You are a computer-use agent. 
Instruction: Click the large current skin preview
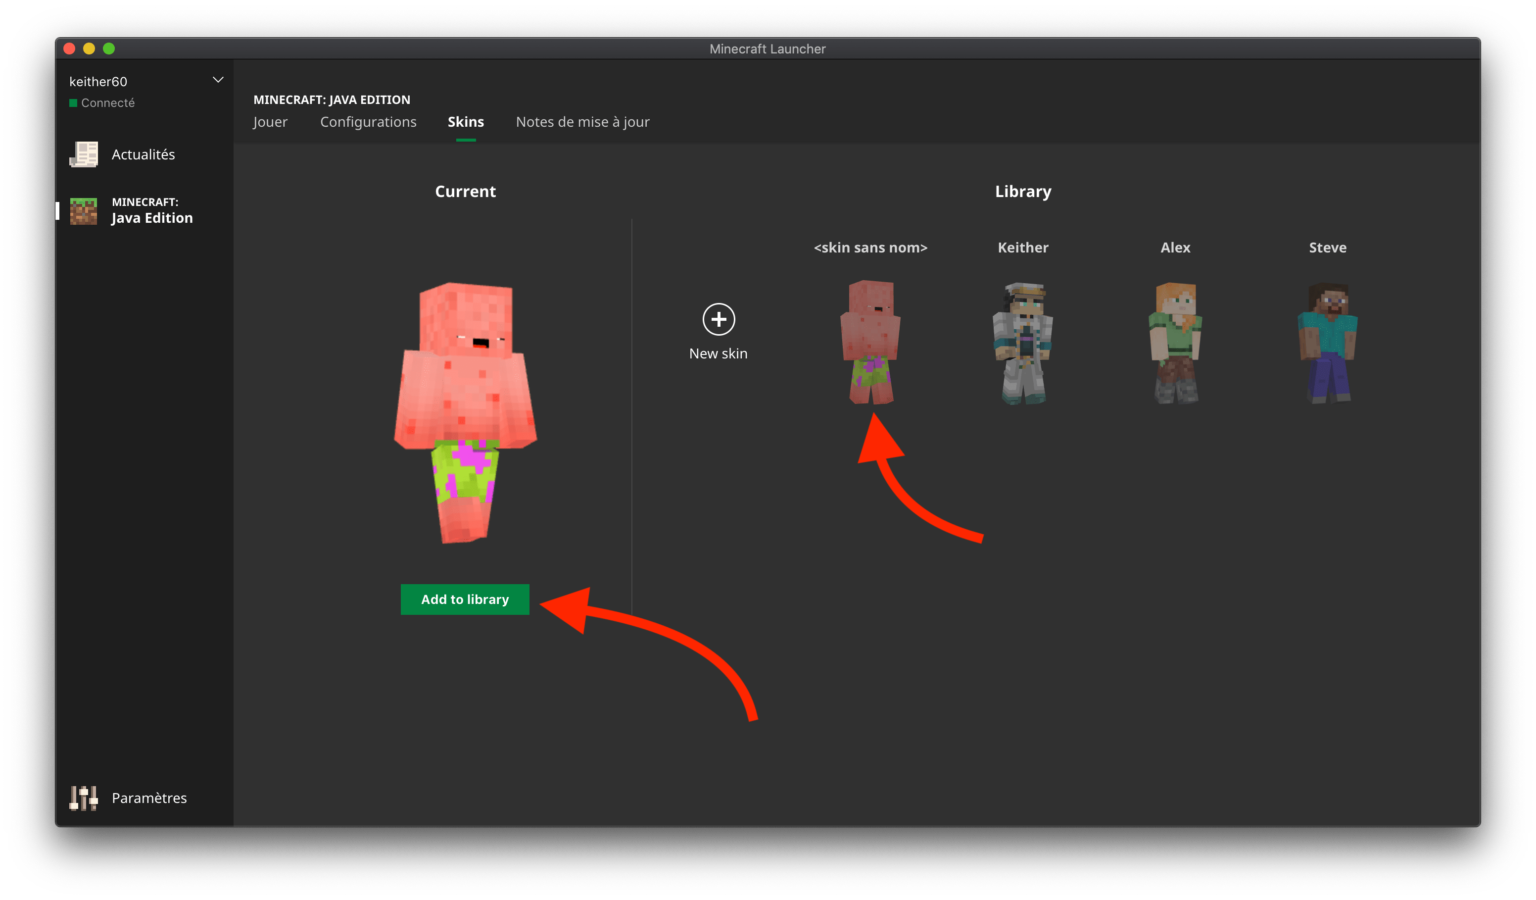click(x=465, y=410)
